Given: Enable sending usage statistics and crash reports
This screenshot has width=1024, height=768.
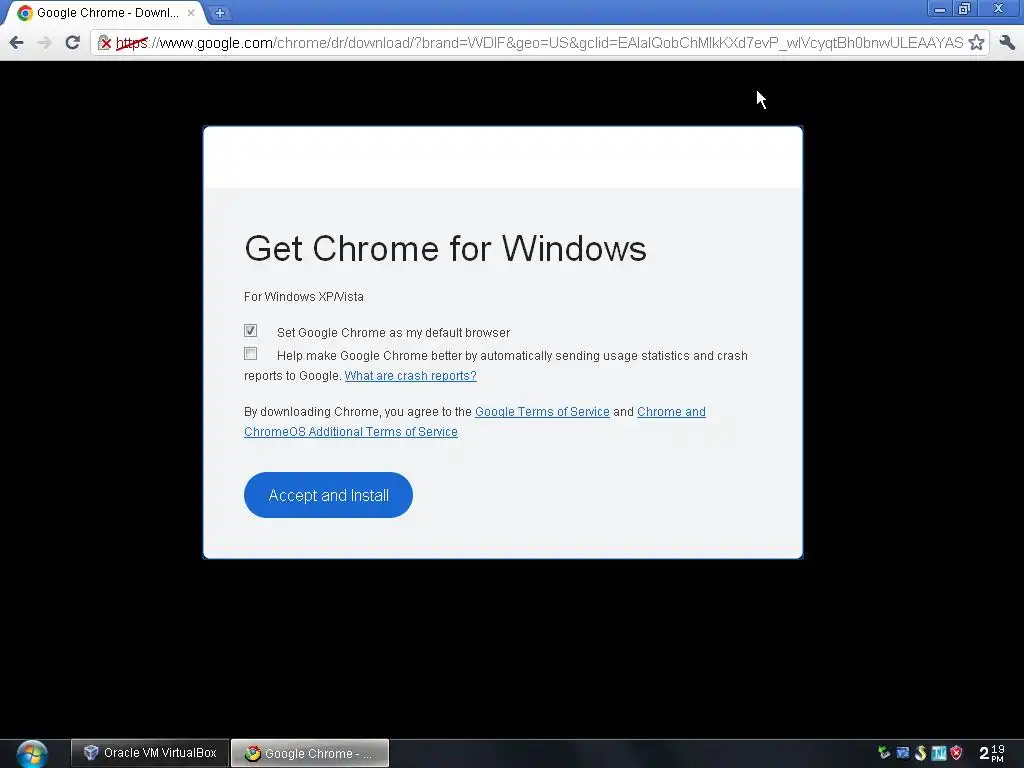Looking at the screenshot, I should tap(250, 354).
